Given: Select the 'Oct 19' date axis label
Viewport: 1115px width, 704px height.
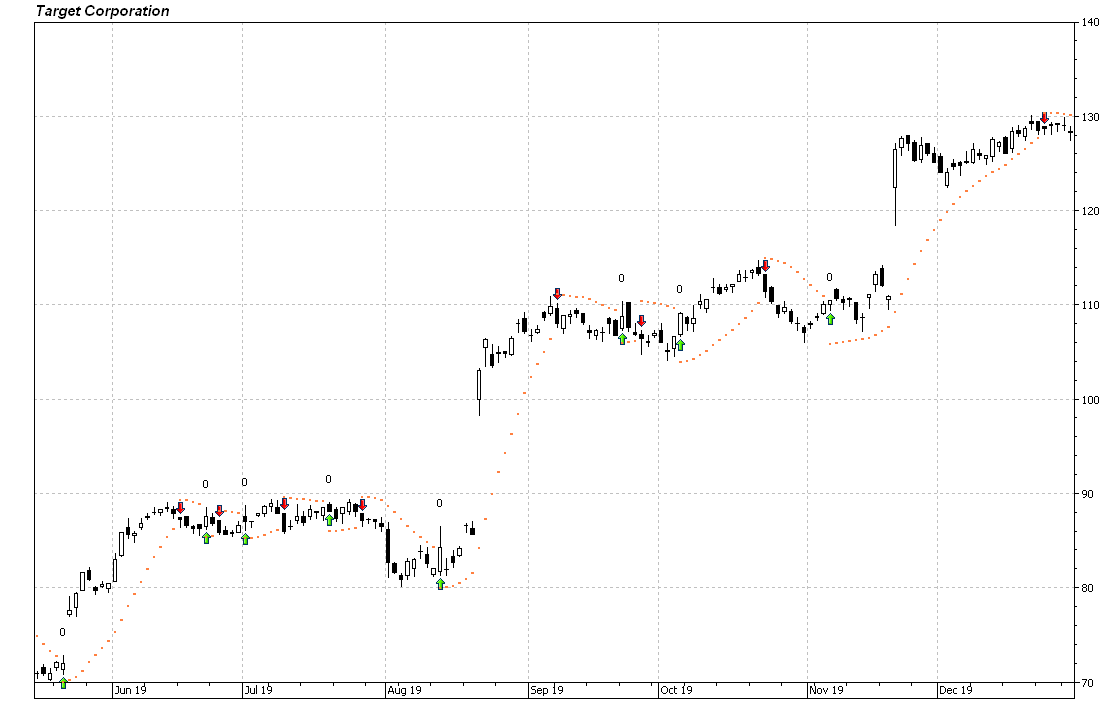Looking at the screenshot, I should click(x=676, y=690).
